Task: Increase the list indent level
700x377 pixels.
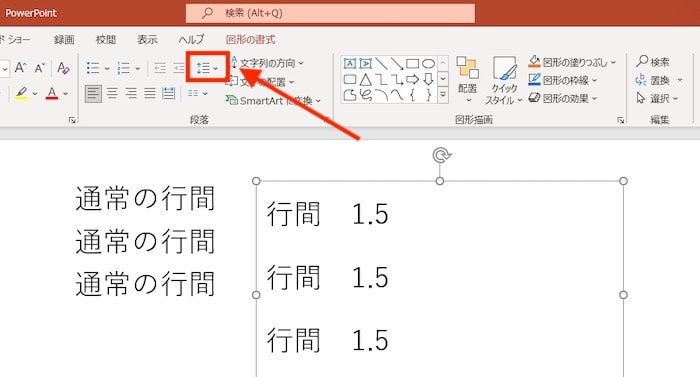Action: point(179,68)
